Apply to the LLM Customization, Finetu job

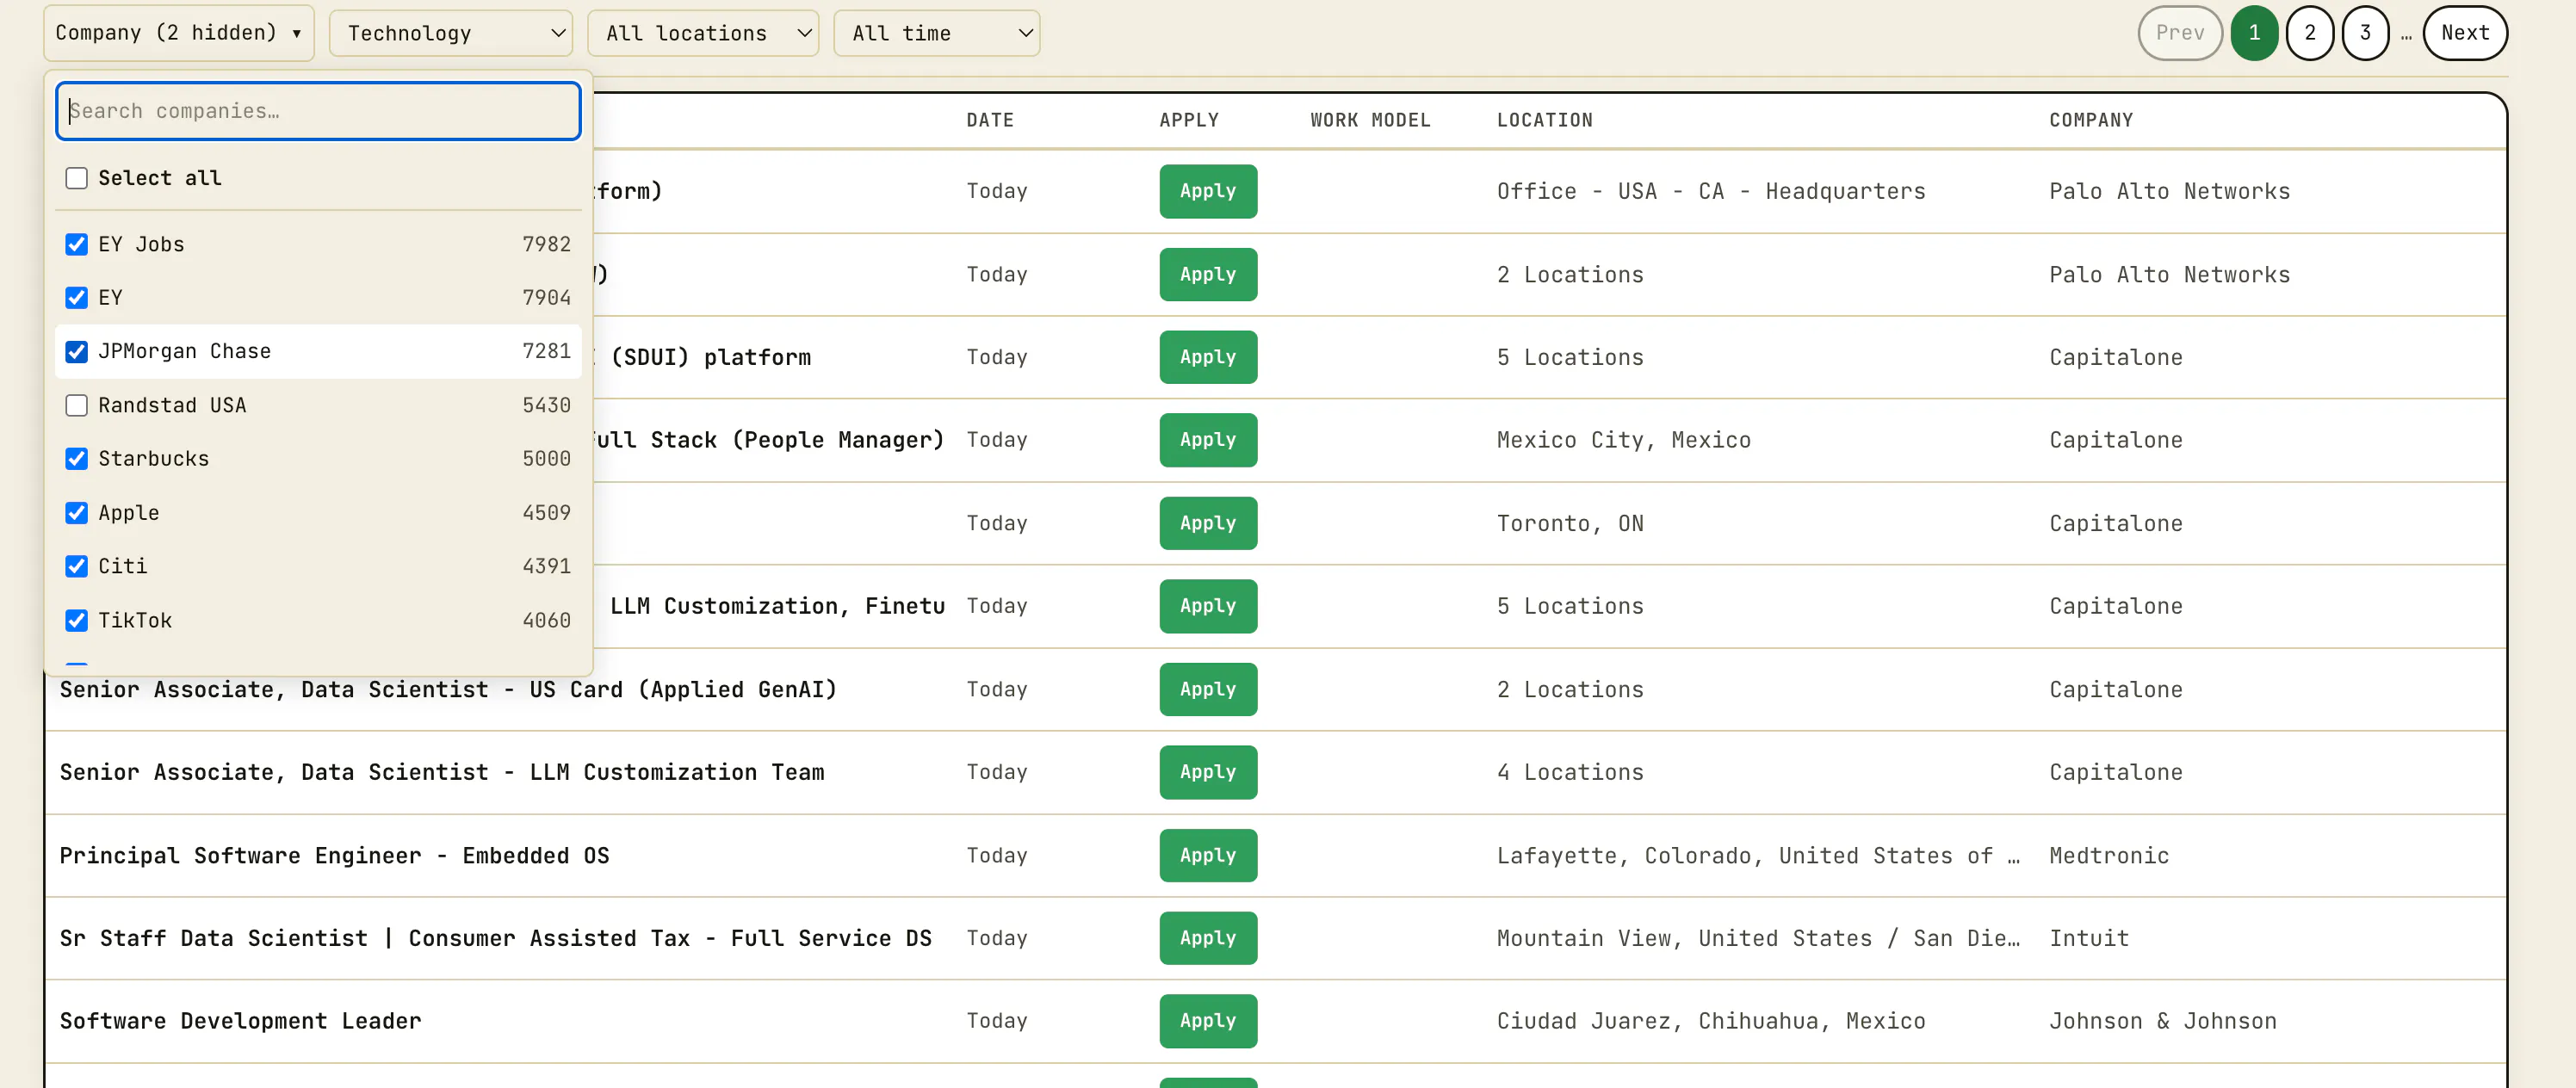[1208, 606]
